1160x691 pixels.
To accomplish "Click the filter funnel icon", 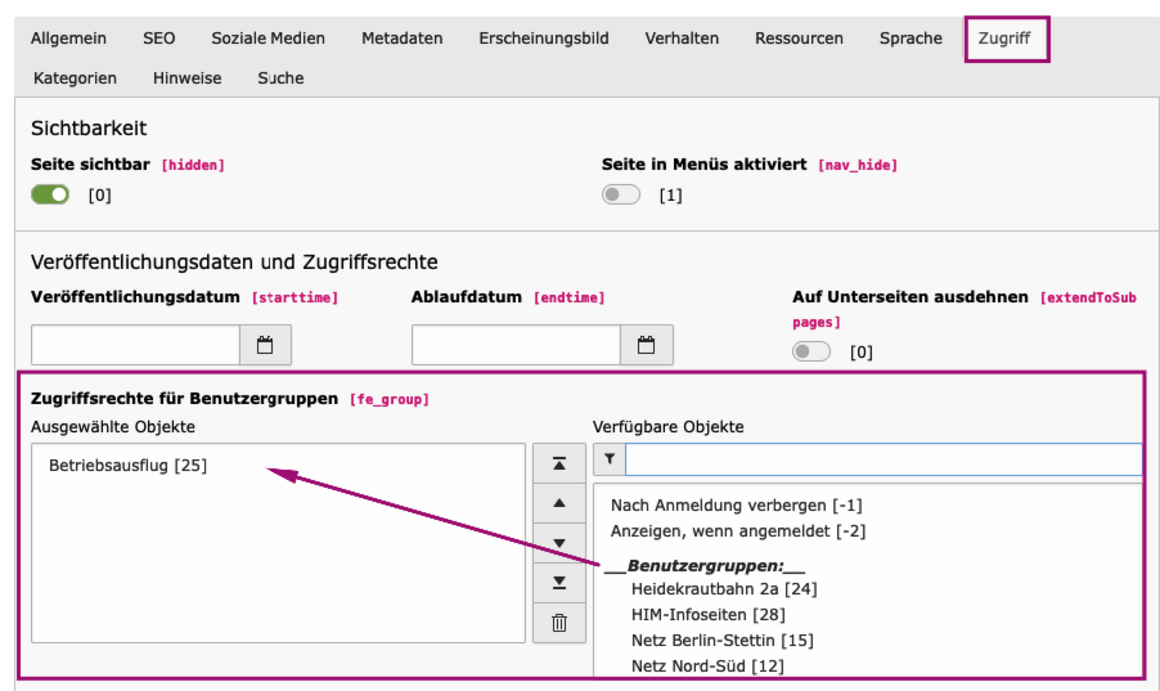I will point(609,459).
